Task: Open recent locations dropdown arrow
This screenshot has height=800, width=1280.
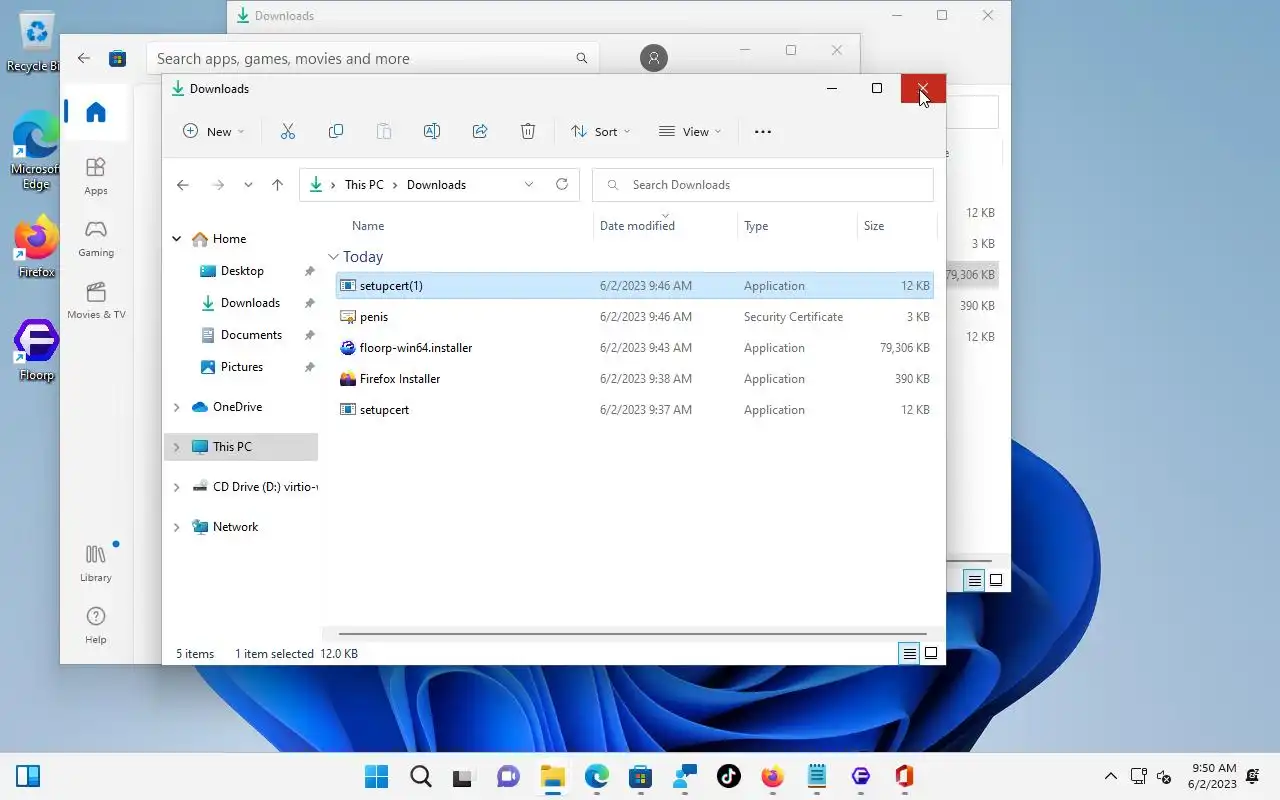Action: (248, 185)
